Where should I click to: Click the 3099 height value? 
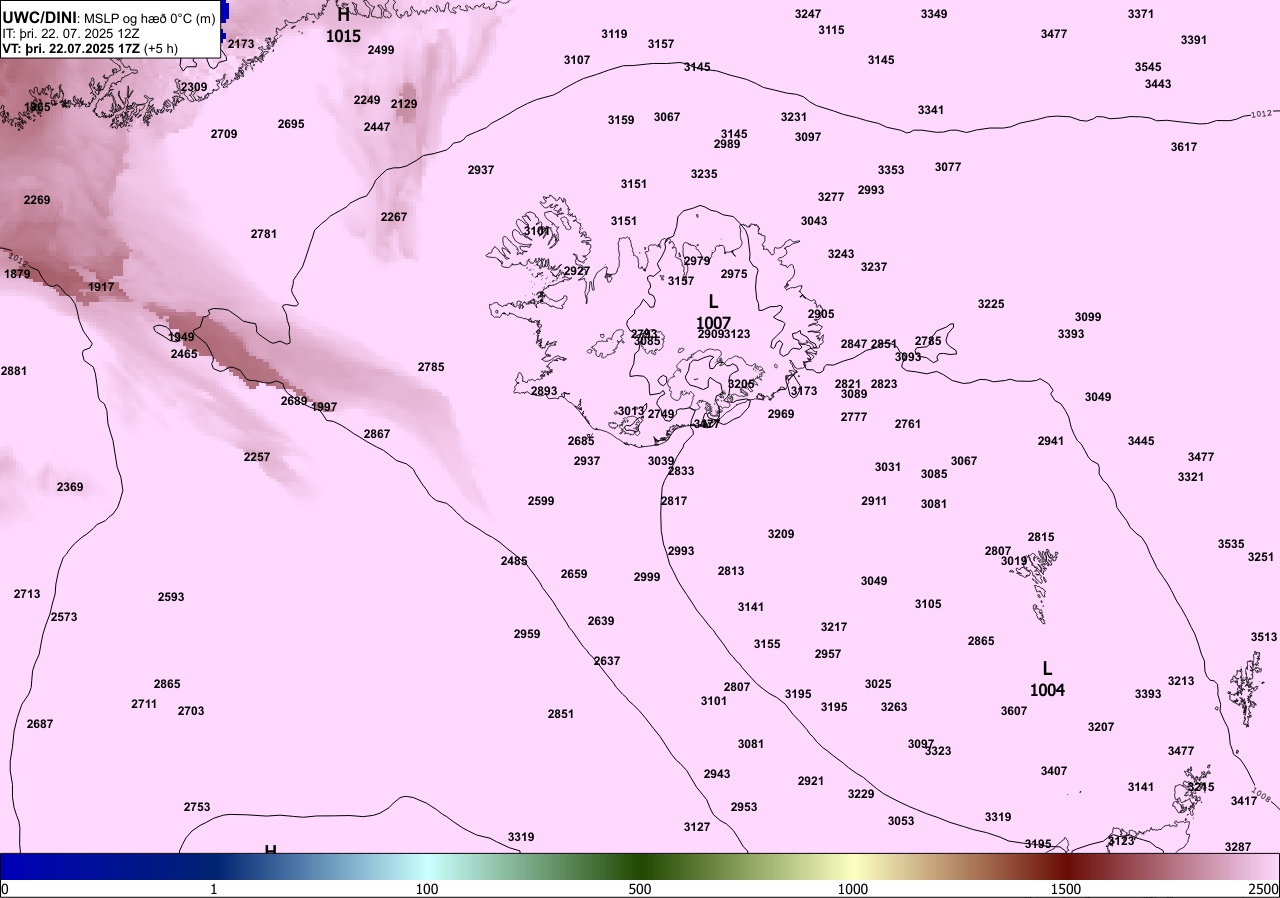pos(1088,317)
